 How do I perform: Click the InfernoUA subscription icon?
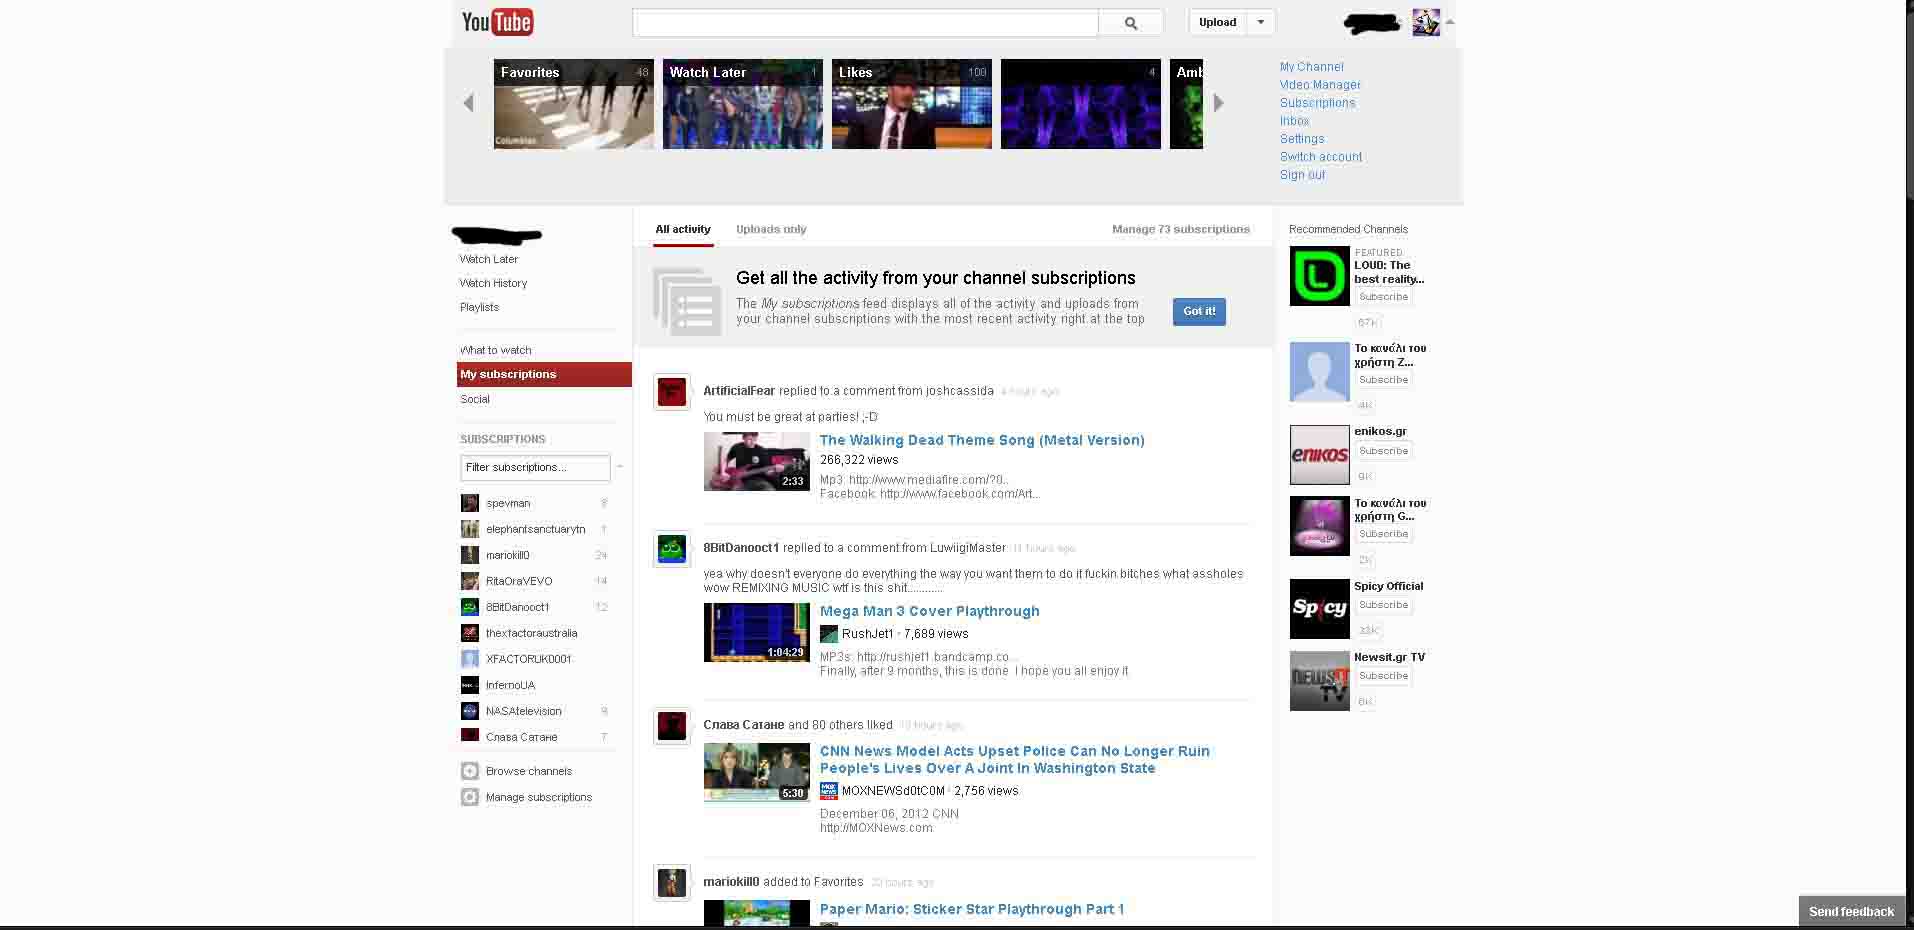[470, 685]
